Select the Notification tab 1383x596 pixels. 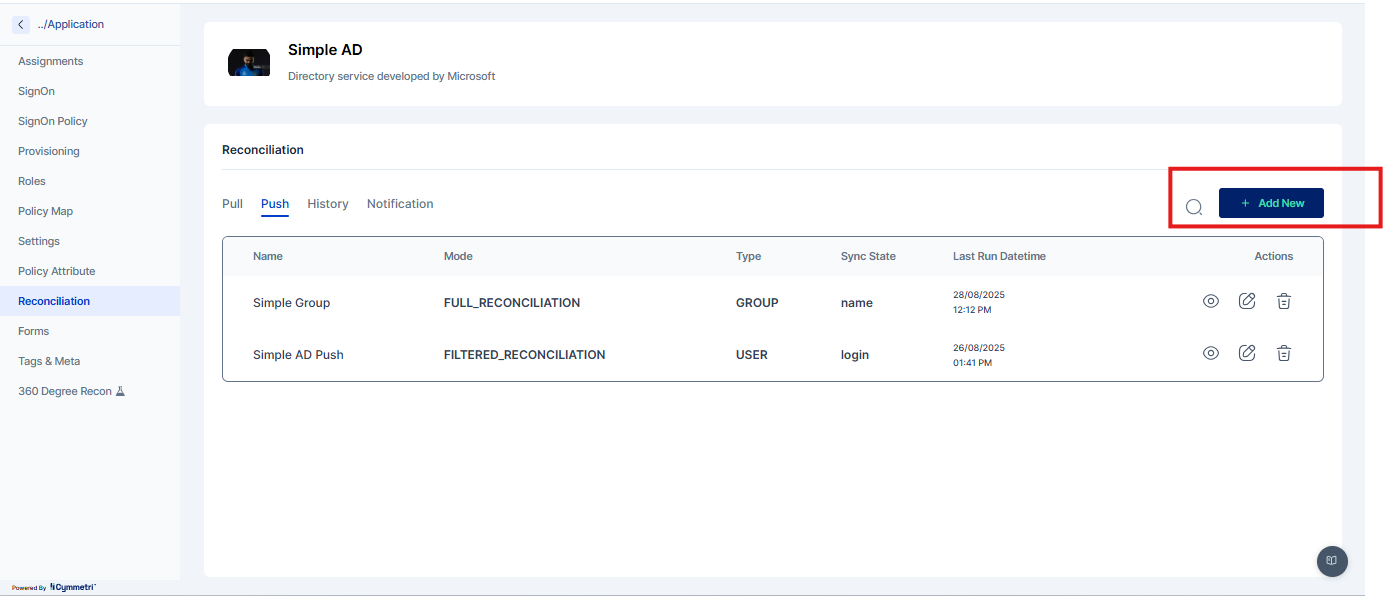pyautogui.click(x=400, y=204)
